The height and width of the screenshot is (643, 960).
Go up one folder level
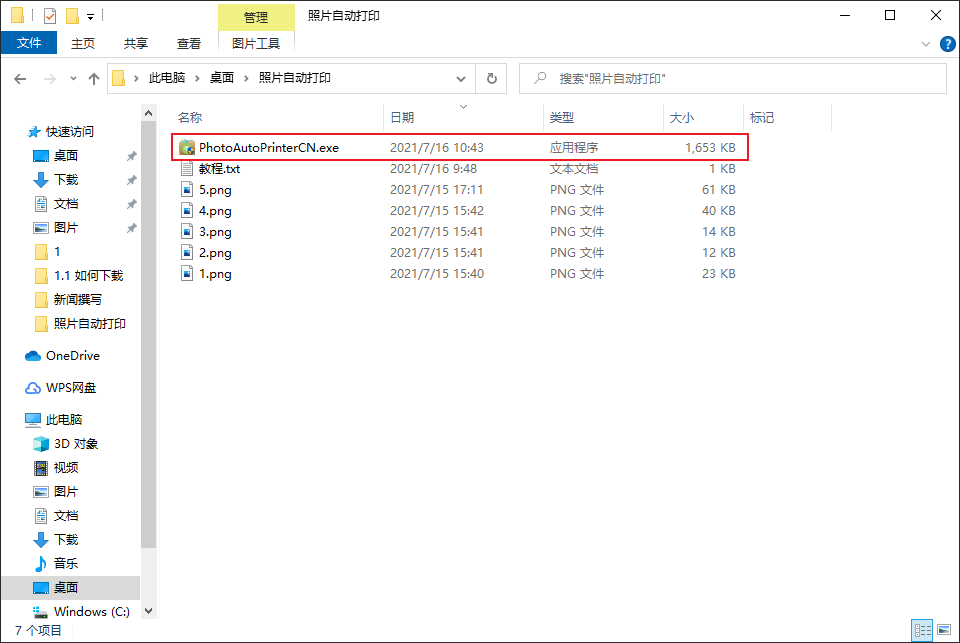(x=94, y=78)
